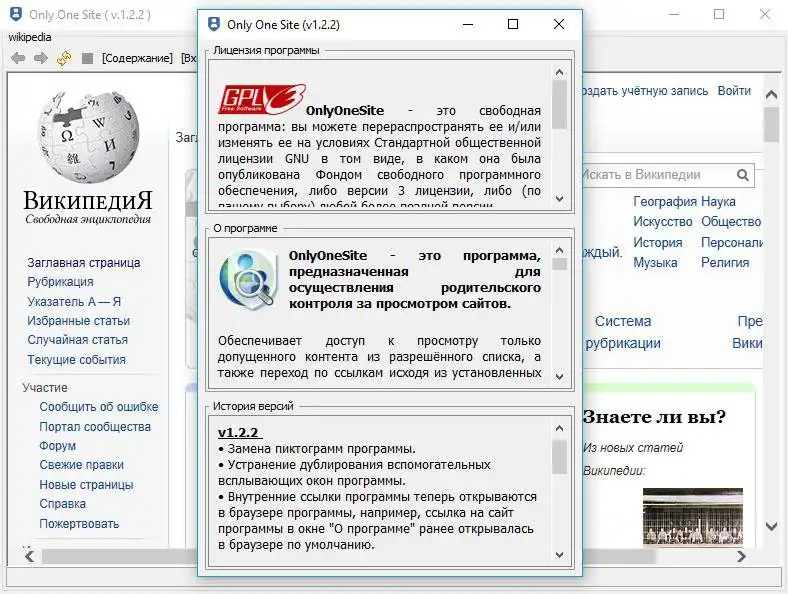Click the v1.2.2 version heading

[238, 433]
